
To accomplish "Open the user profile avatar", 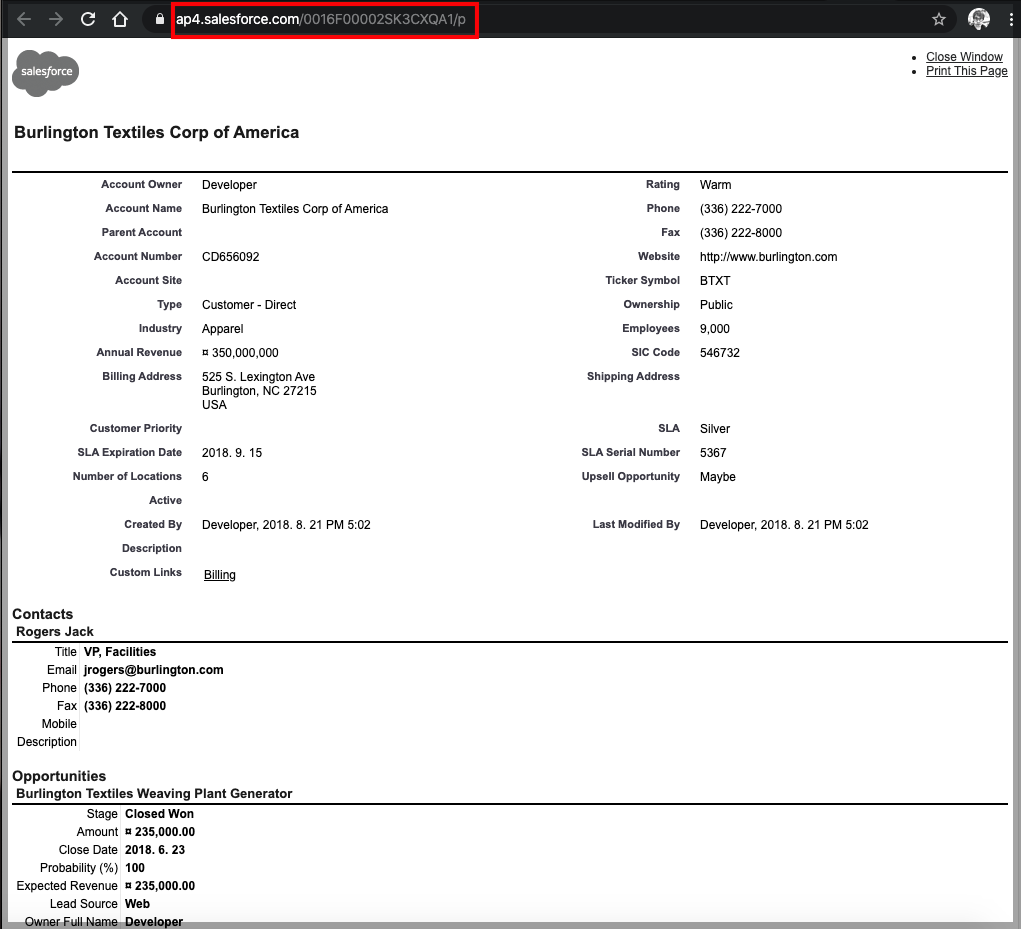I will [979, 20].
